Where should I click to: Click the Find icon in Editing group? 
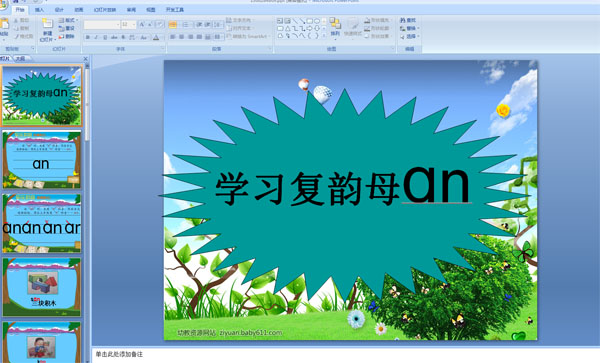tap(408, 20)
